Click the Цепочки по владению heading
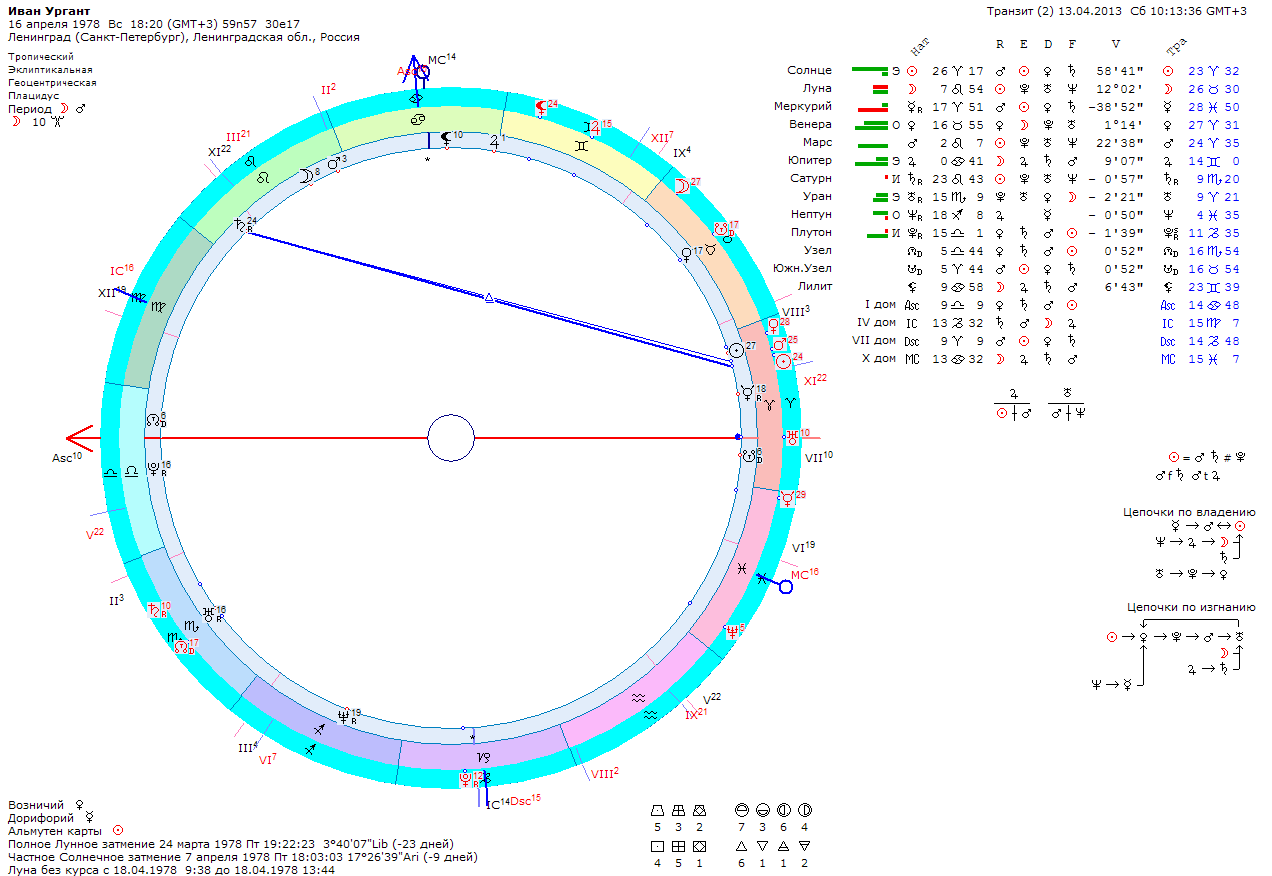1272x876 pixels. [x=1189, y=512]
